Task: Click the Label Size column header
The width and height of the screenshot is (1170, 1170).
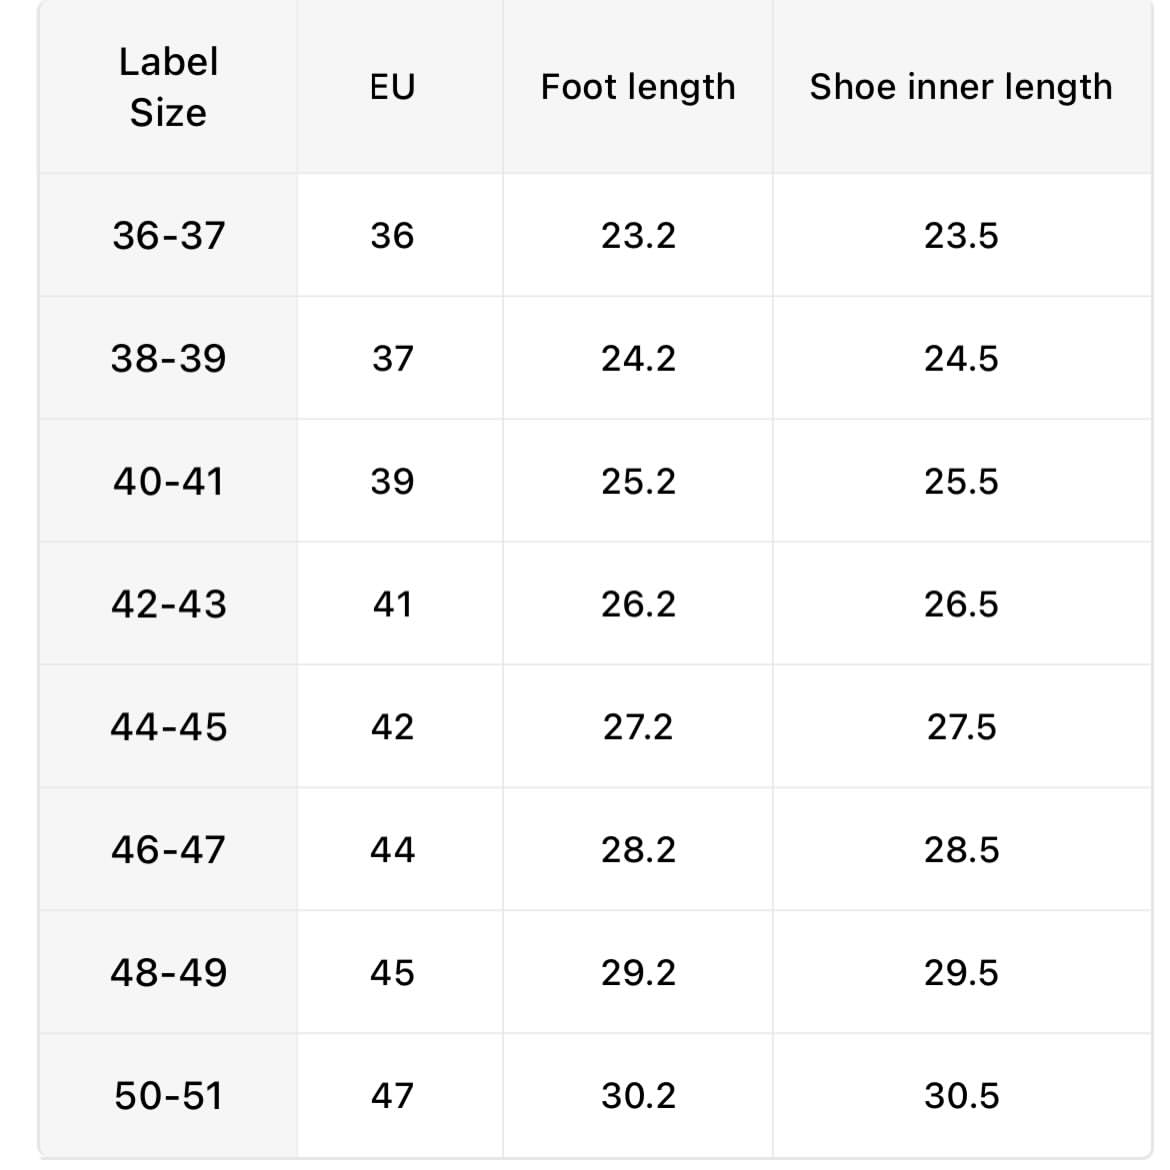Action: [x=169, y=87]
